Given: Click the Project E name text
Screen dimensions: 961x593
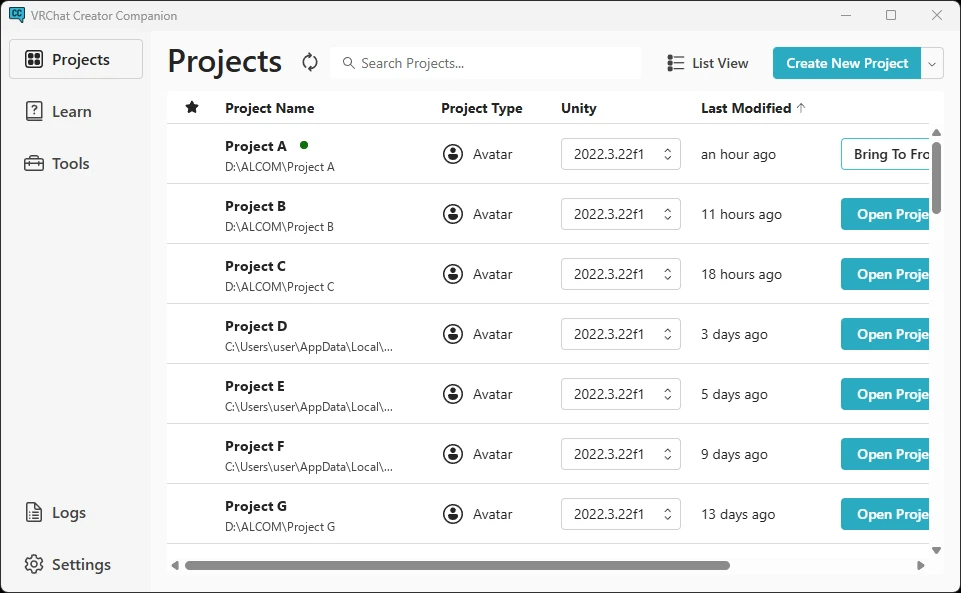Looking at the screenshot, I should [x=255, y=387].
